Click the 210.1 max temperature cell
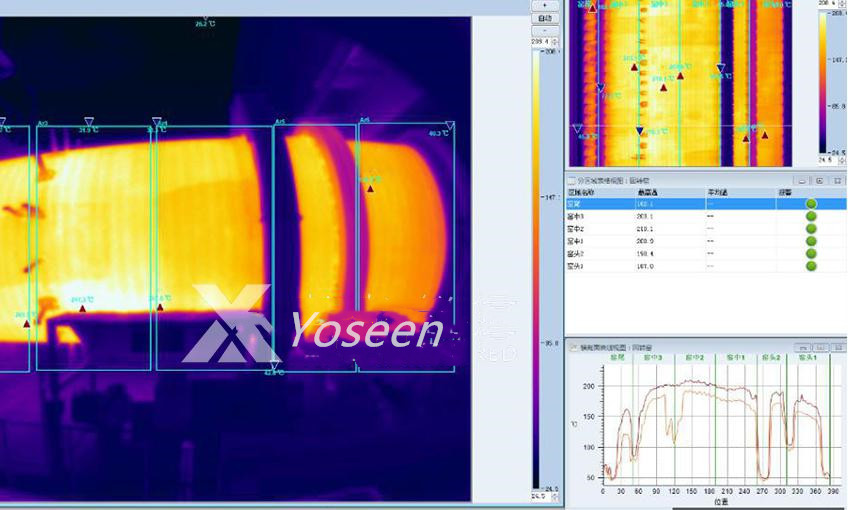The width and height of the screenshot is (848, 510). coord(645,229)
